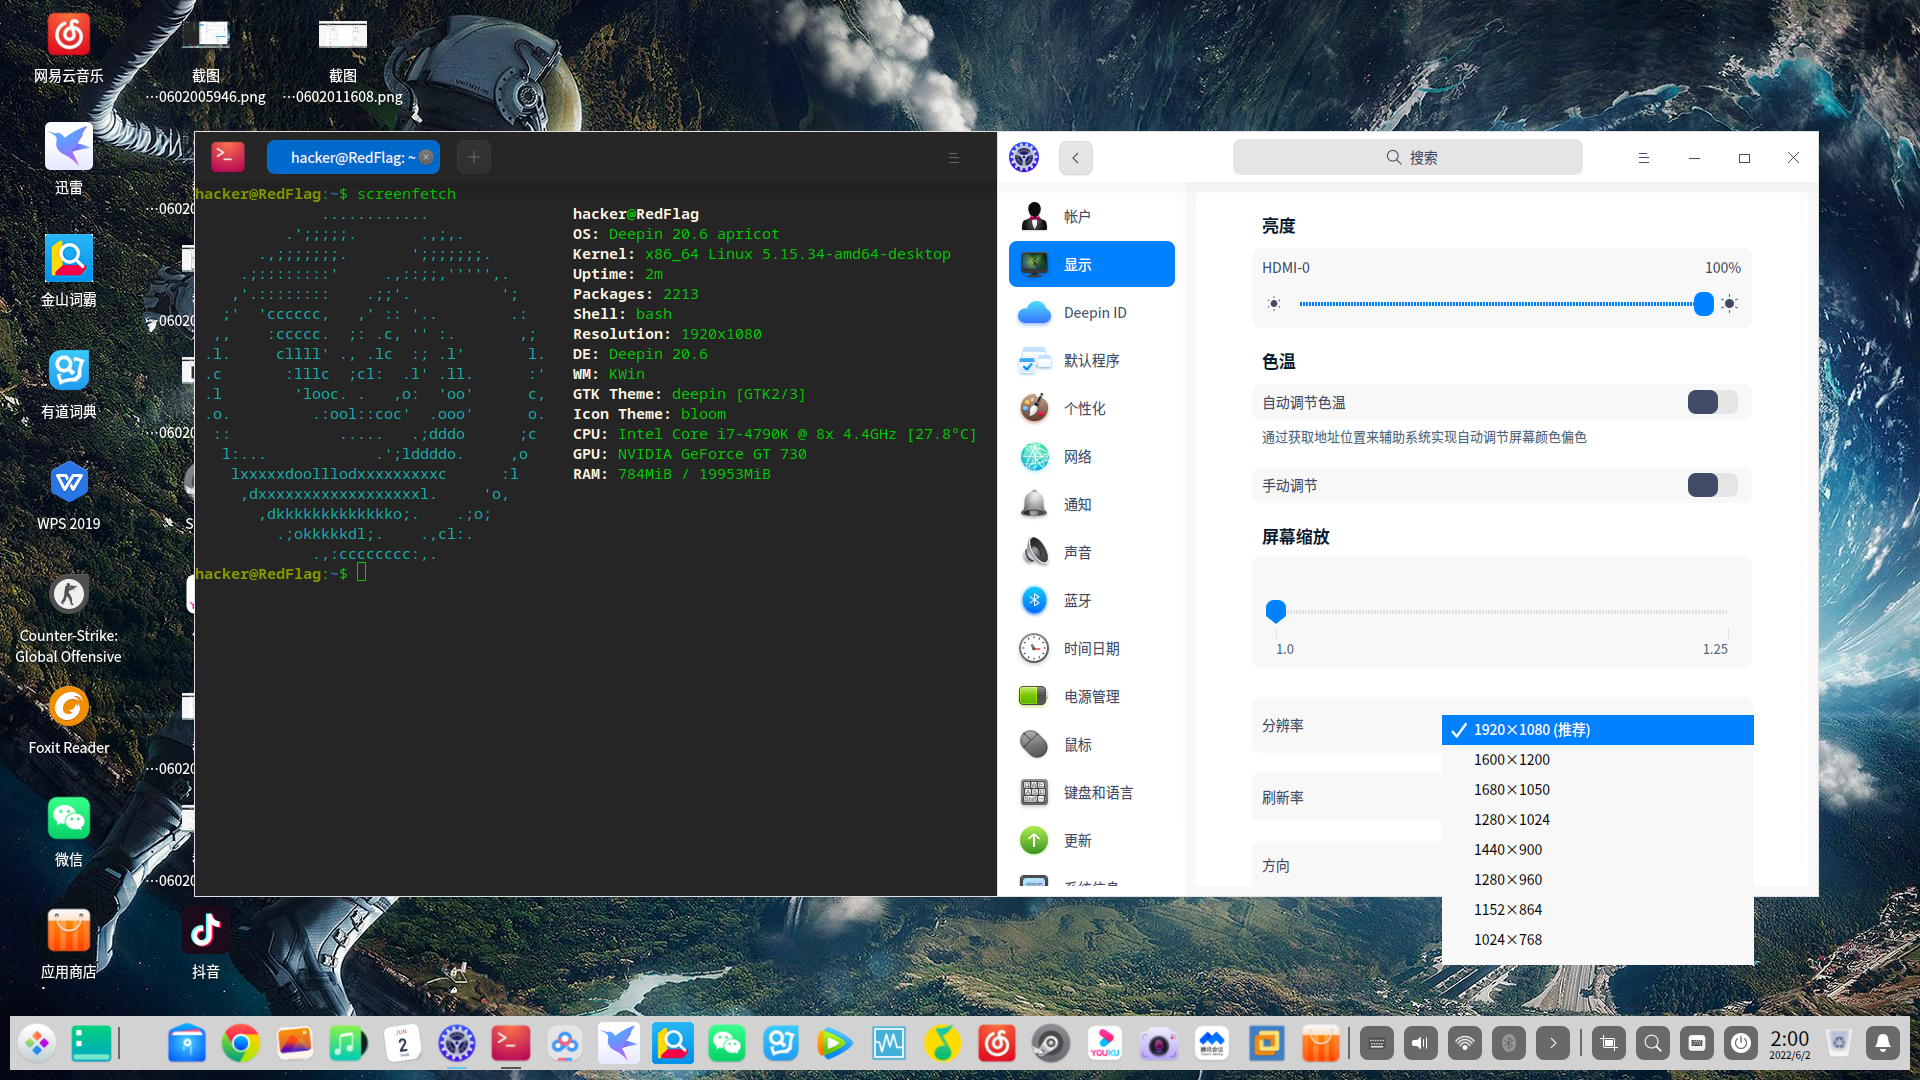Image resolution: width=1920 pixels, height=1080 pixels.
Task: Choose 1280×1024 in the resolution dropdown
Action: pyautogui.click(x=1511, y=819)
